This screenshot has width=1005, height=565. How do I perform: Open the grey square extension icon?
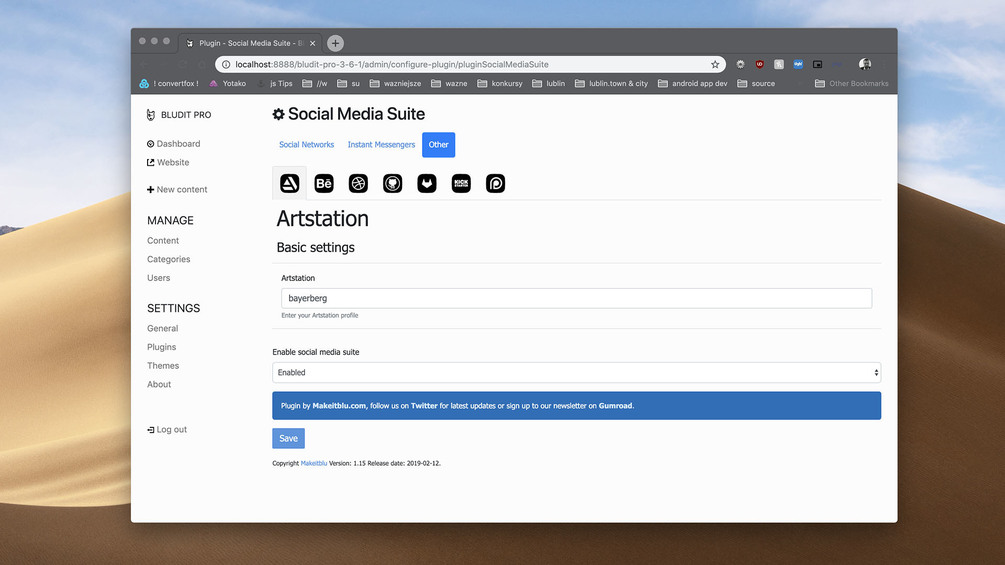coord(779,64)
